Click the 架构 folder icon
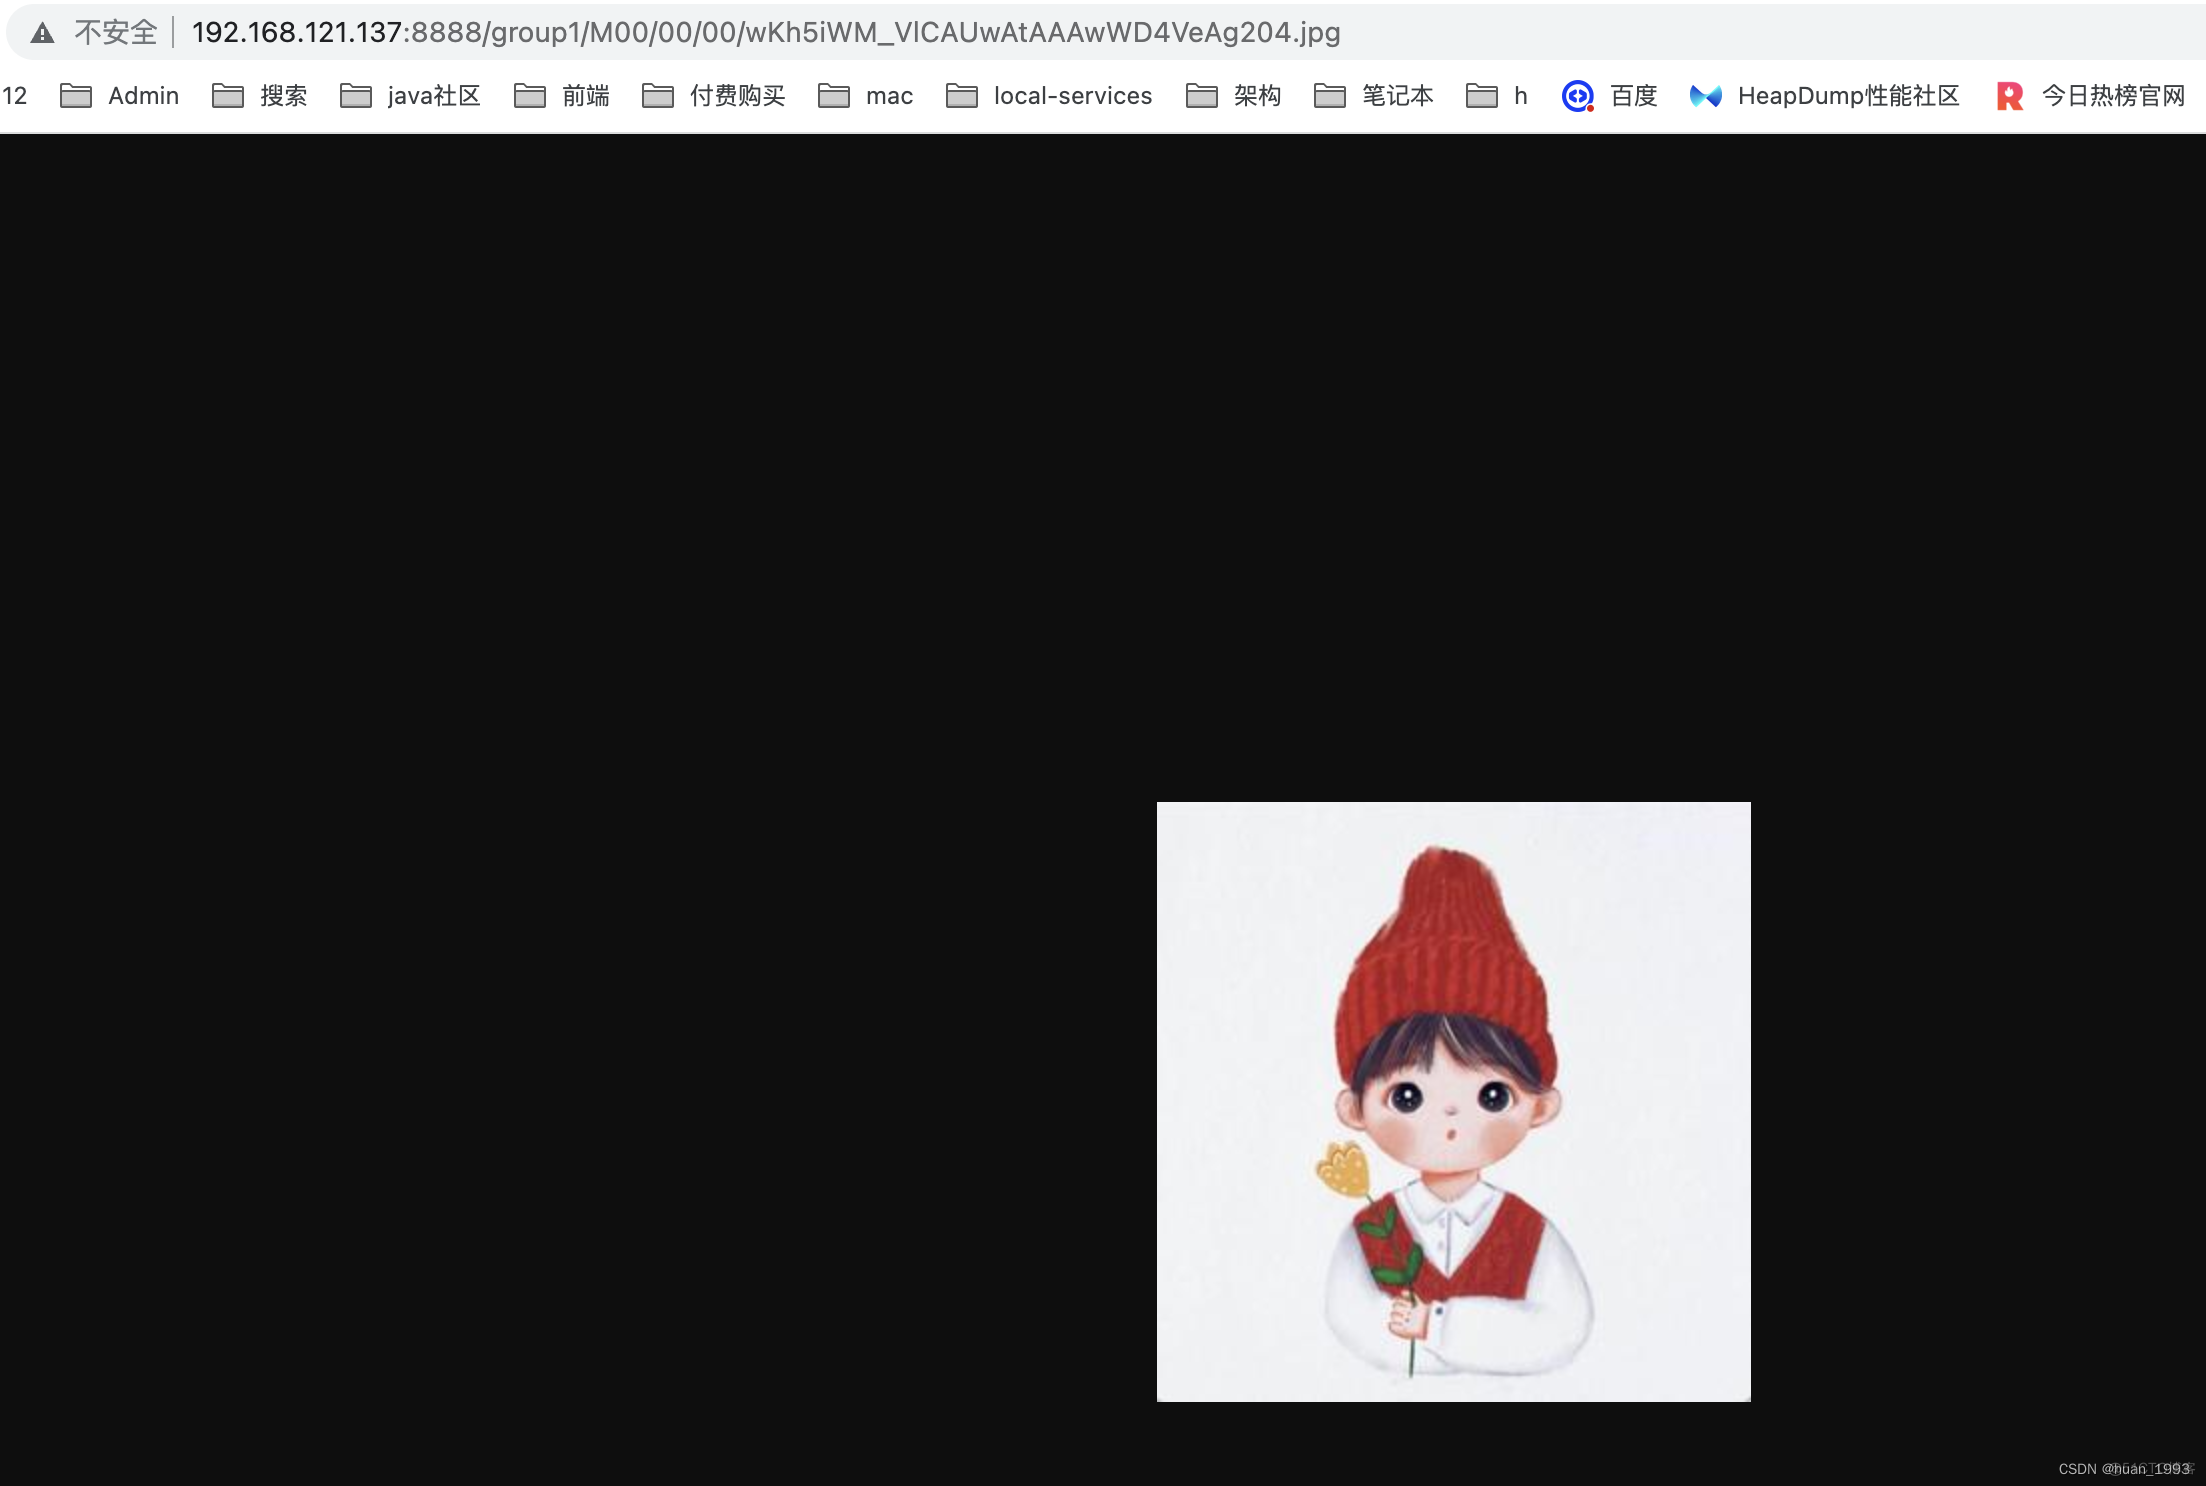This screenshot has width=2206, height=1486. tap(1202, 96)
